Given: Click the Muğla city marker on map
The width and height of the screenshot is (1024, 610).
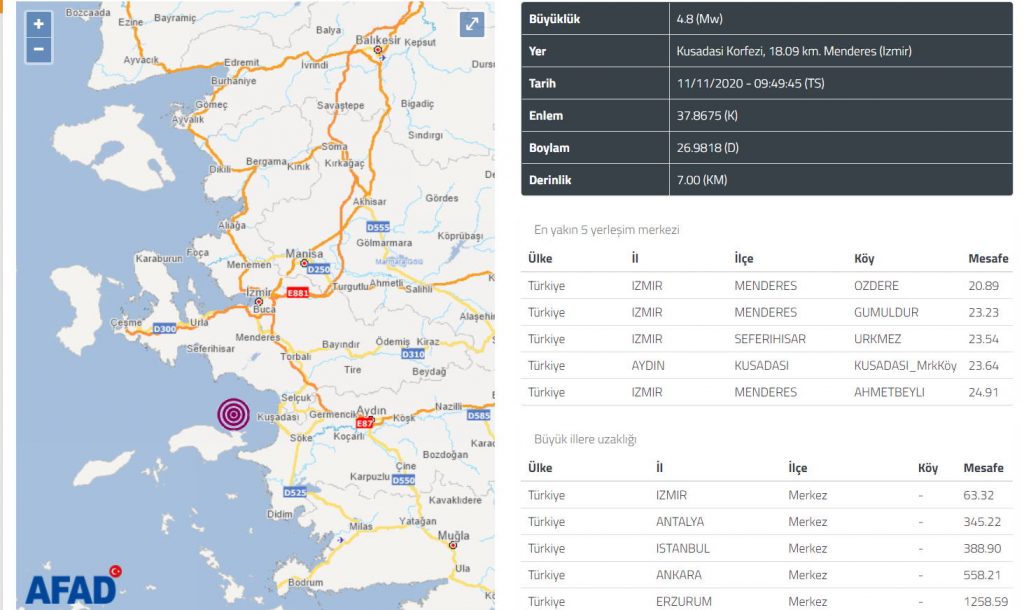Looking at the screenshot, I should pyautogui.click(x=453, y=545).
